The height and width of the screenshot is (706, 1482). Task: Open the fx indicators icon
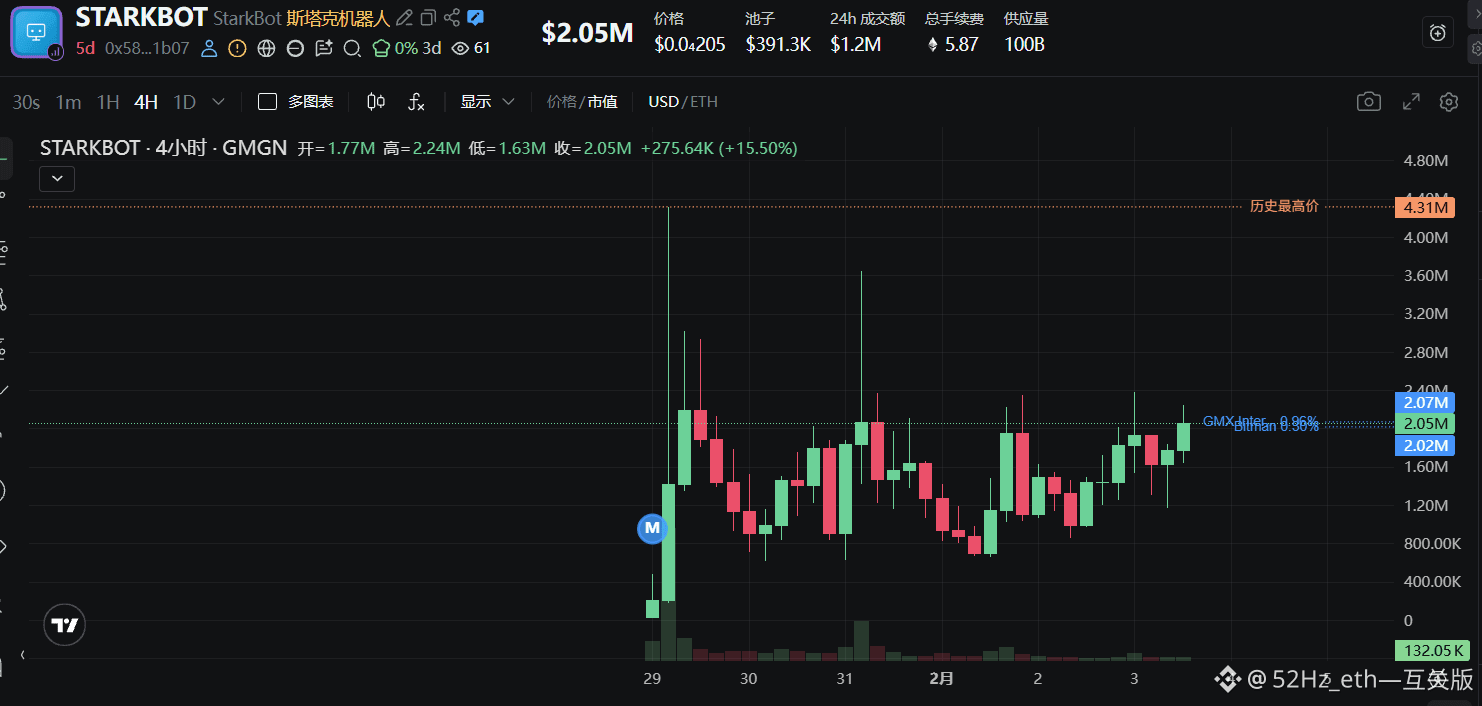[x=417, y=102]
